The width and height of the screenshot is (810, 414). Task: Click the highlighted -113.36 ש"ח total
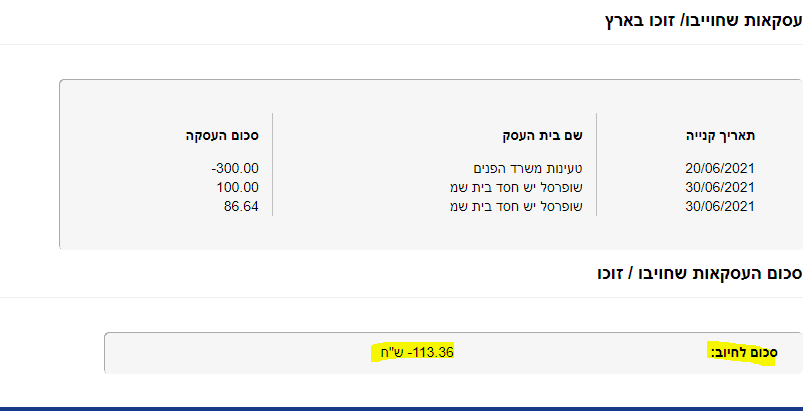pos(416,352)
